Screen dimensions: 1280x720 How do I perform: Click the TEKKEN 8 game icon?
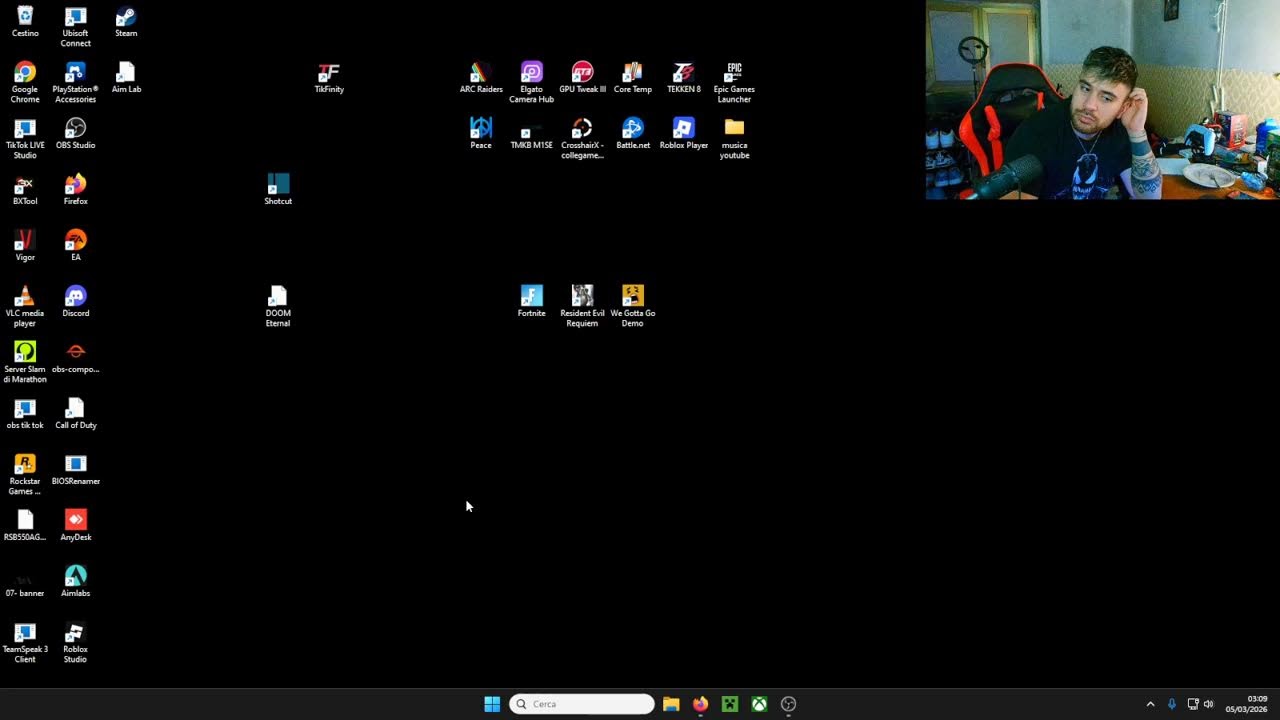(x=684, y=77)
